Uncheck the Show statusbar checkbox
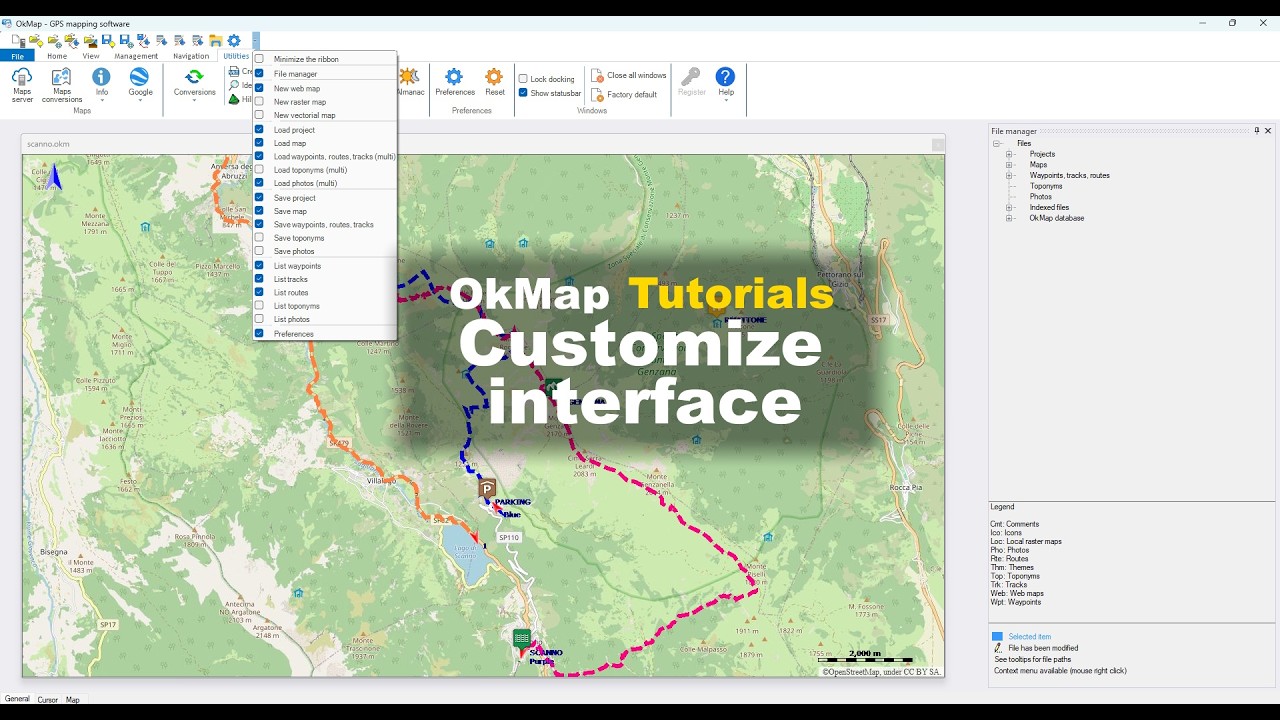The image size is (1280, 720). 523,93
